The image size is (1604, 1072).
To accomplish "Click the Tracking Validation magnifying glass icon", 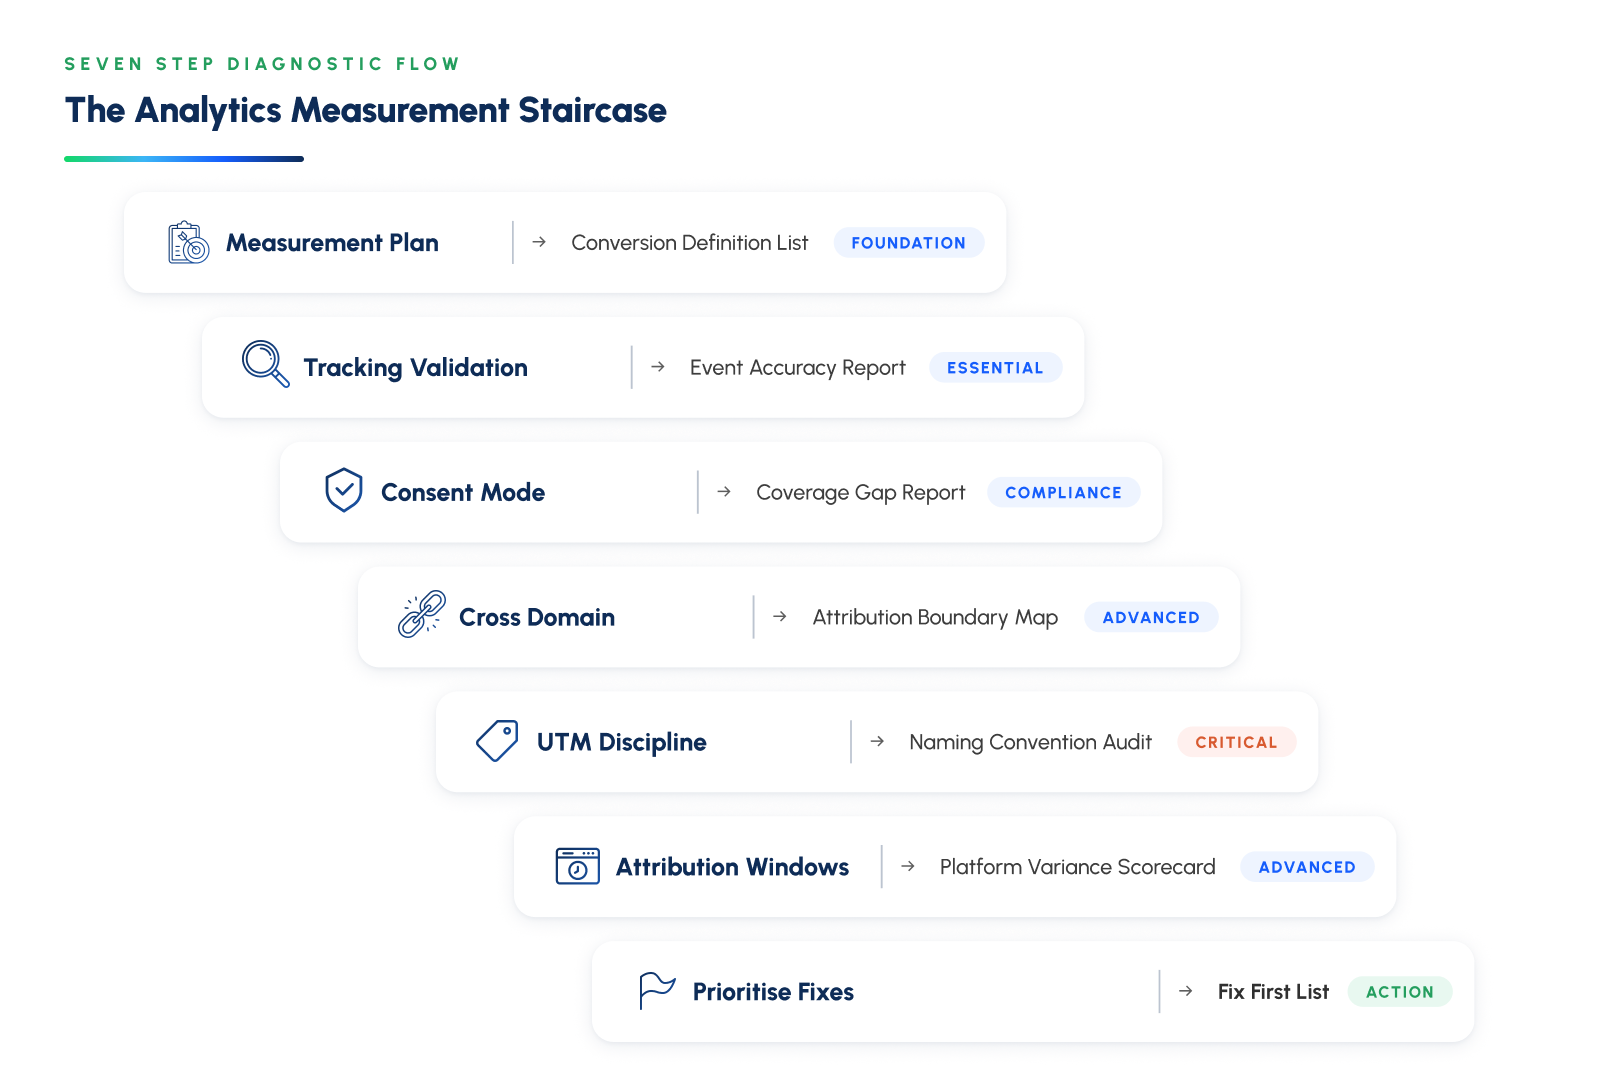I will pos(266,364).
